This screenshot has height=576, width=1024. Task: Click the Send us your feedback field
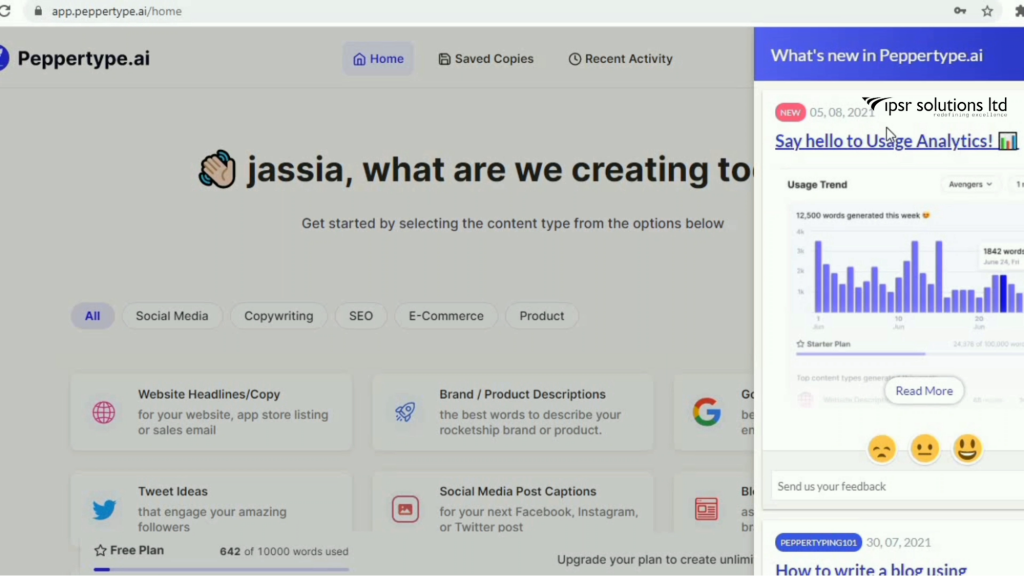[898, 487]
